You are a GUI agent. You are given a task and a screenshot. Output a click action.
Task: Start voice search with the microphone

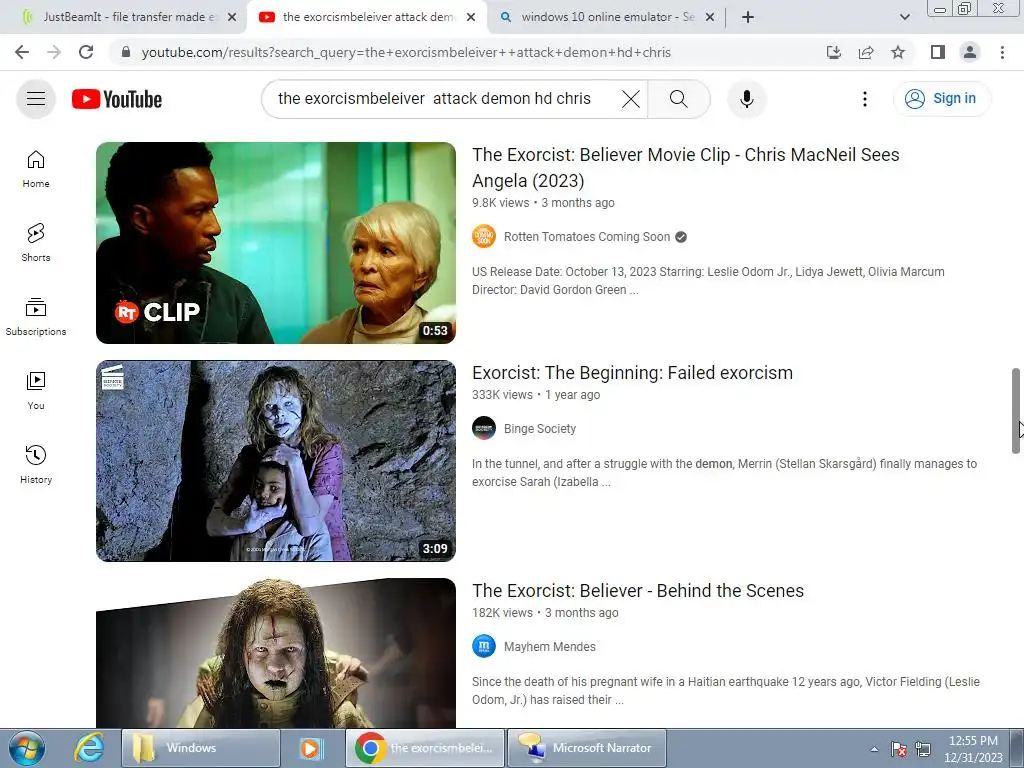pos(746,99)
